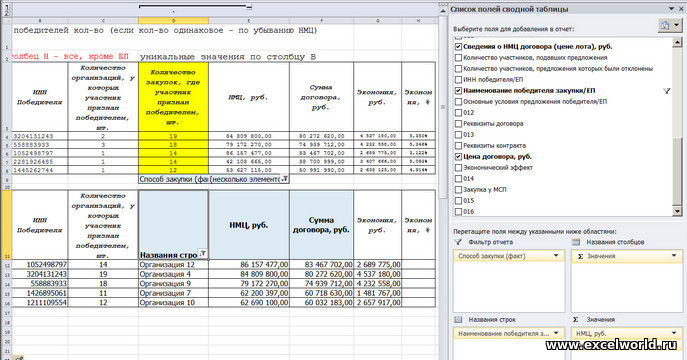The width and height of the screenshot is (687, 360).
Task: Open the (несколько элементов) report filter dropdown
Action: (285, 179)
